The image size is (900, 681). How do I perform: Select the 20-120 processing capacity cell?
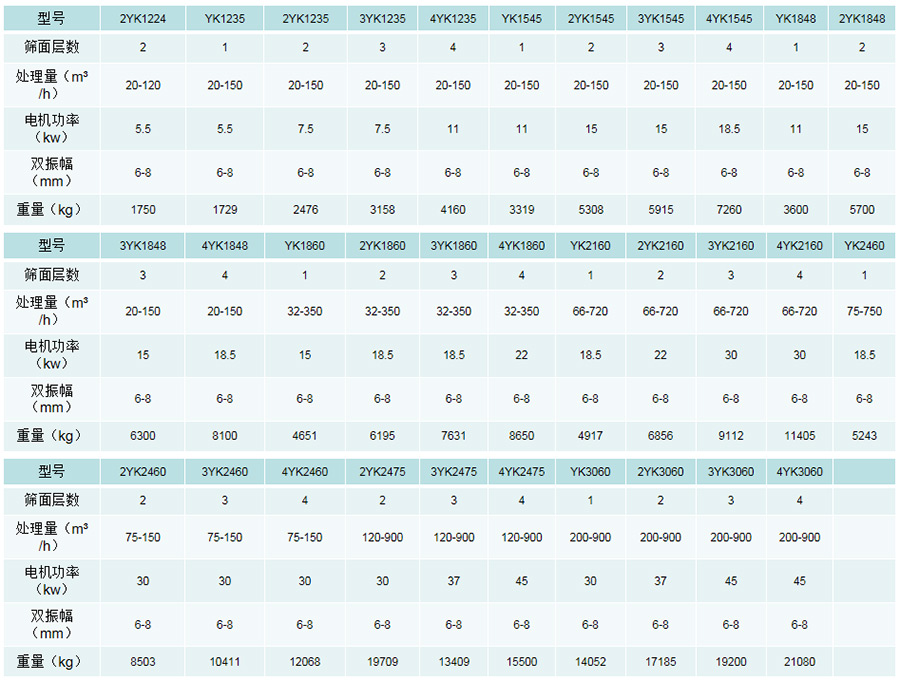[x=142, y=85]
